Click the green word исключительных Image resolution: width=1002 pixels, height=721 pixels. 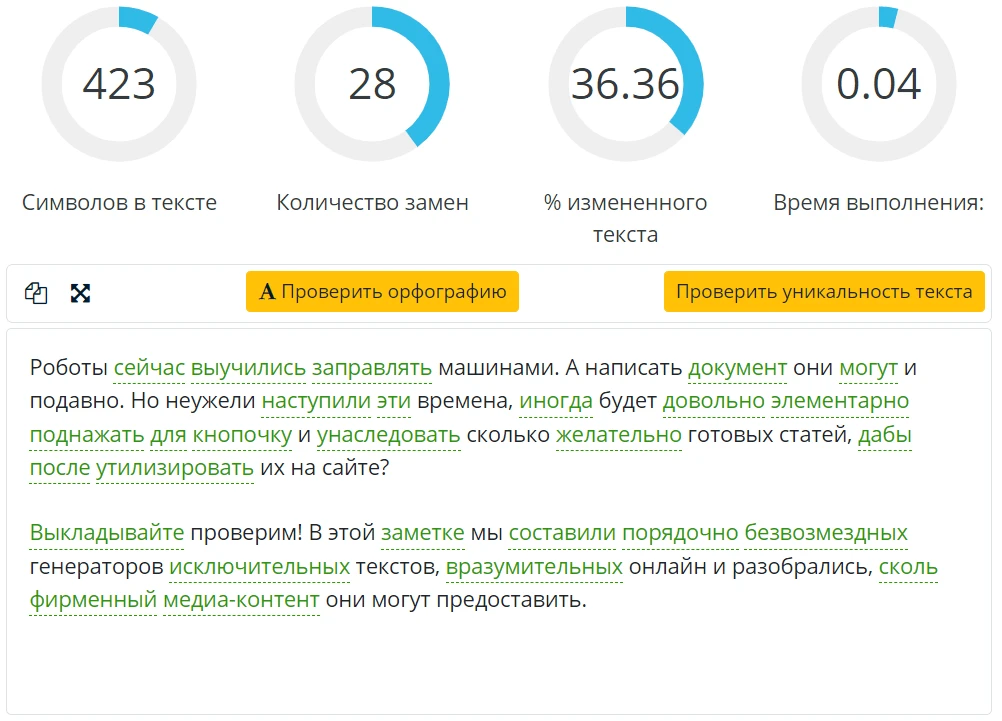[259, 566]
